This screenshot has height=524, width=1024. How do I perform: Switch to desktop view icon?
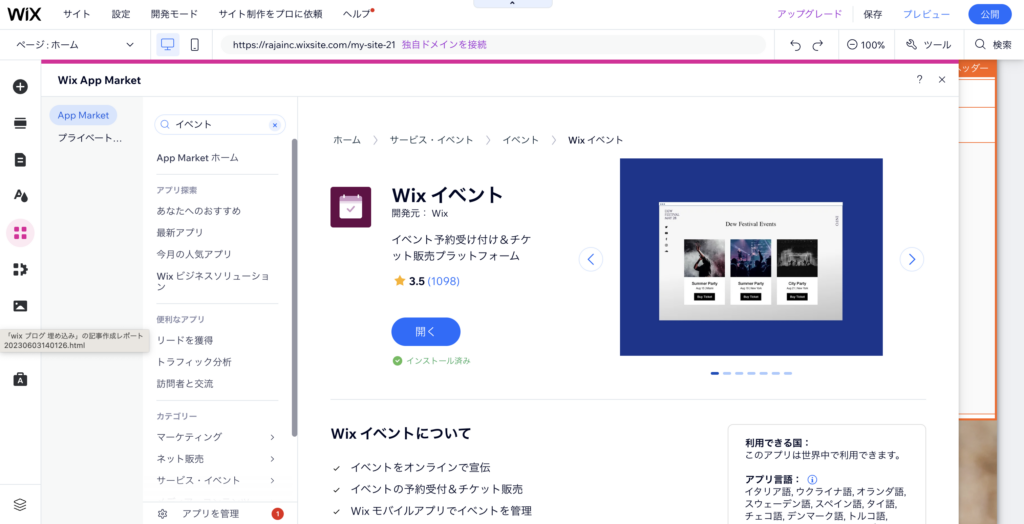click(168, 44)
